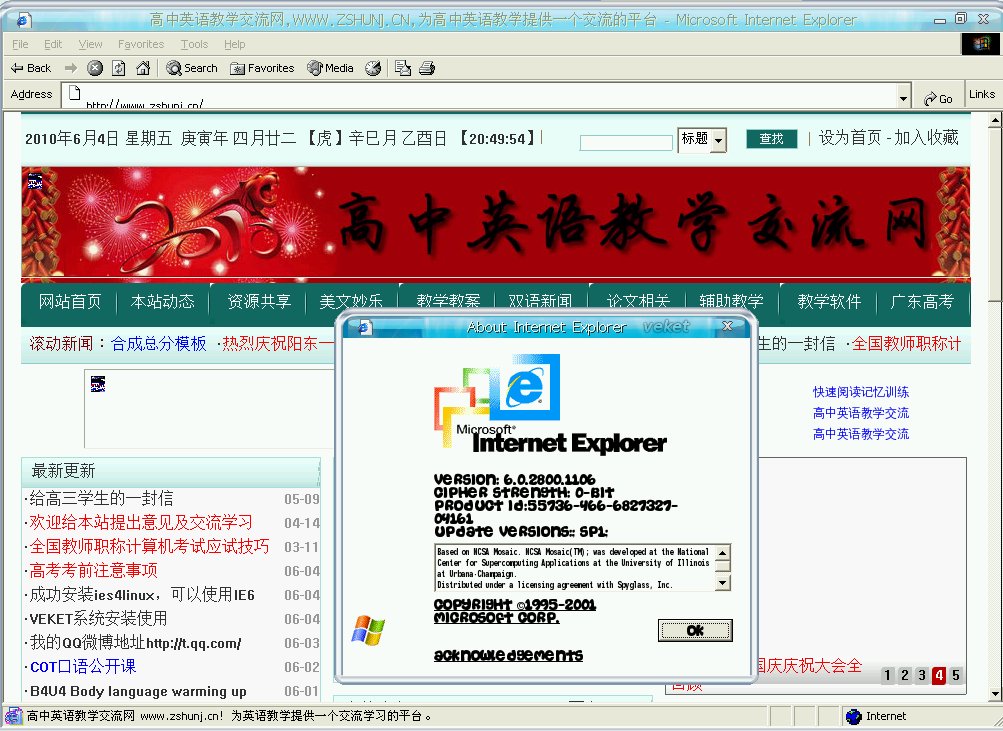Open the Help menu
The image size is (1003, 731).
(x=235, y=44)
